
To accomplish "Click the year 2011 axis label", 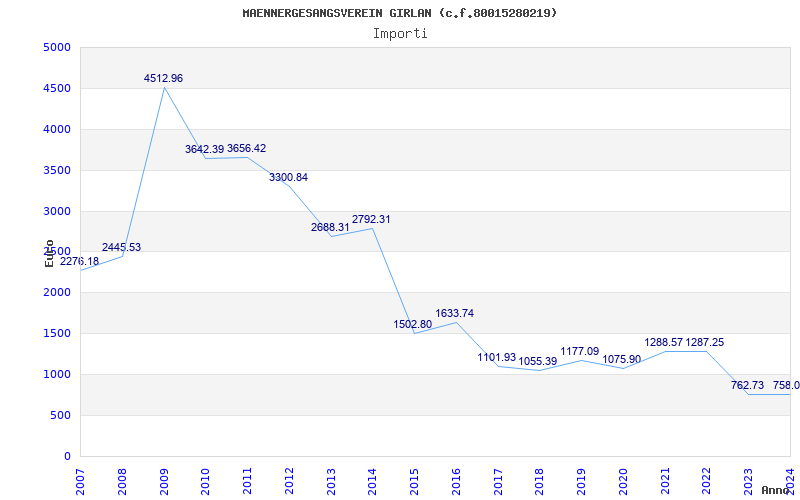I will (247, 481).
